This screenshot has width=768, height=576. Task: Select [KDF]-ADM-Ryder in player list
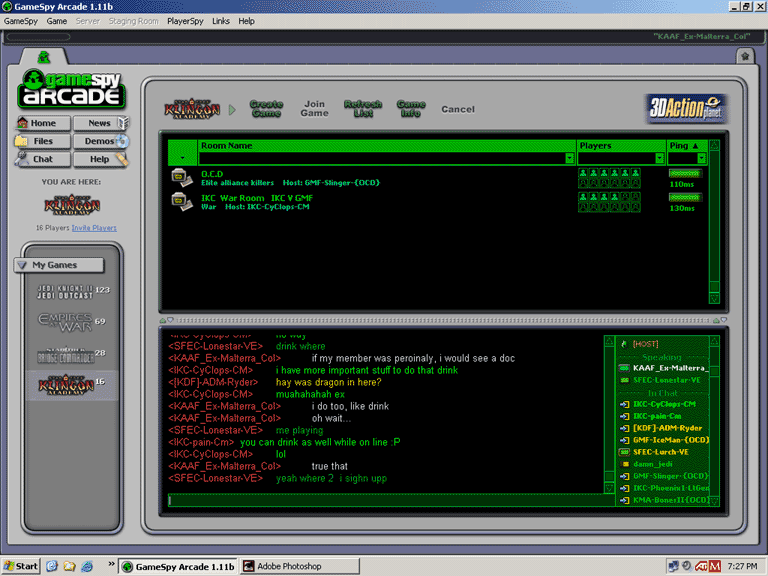point(667,428)
